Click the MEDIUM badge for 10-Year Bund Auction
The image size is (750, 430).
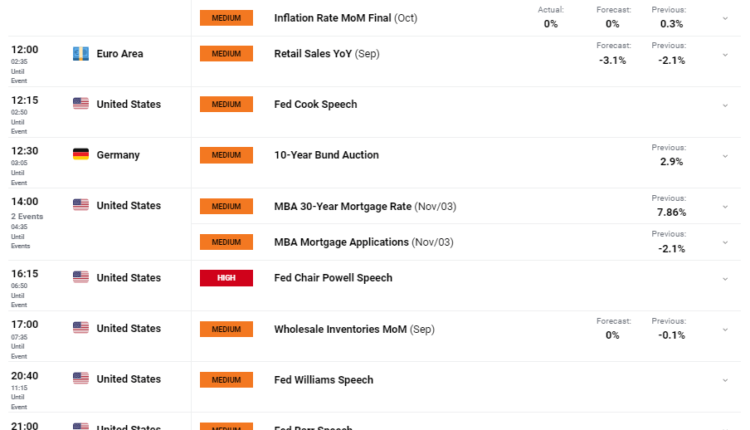pos(226,155)
